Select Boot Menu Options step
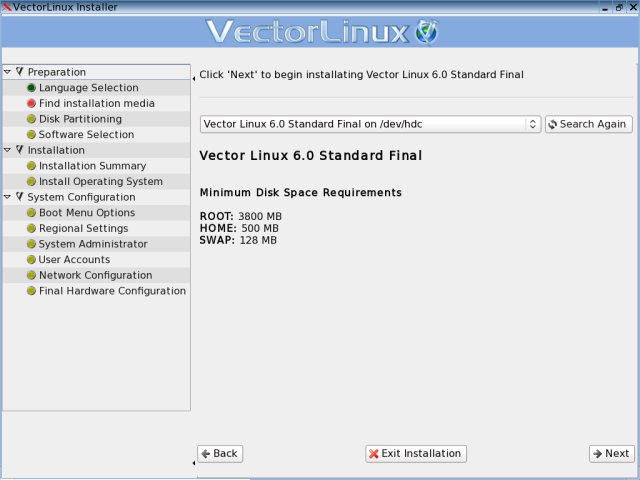Screen dimensions: 640x480 click(x=87, y=213)
